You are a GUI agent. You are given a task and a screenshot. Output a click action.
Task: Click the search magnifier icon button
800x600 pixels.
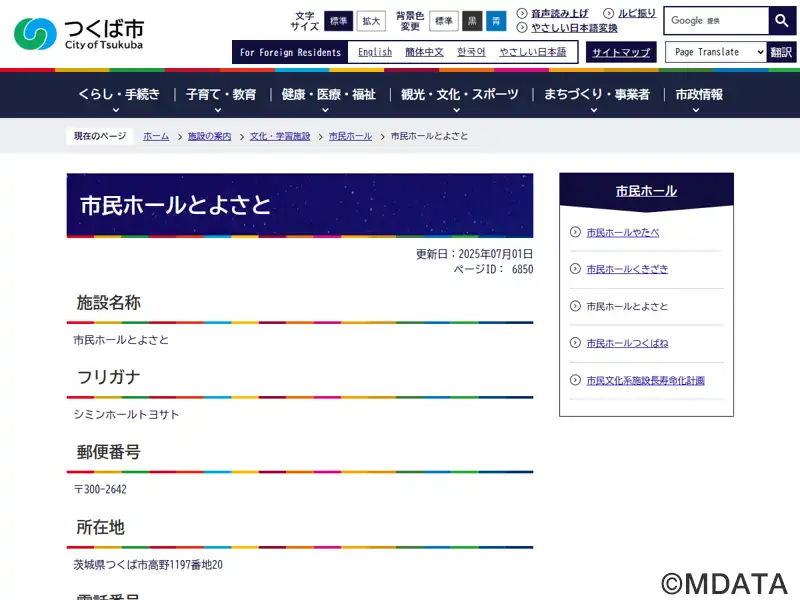click(782, 20)
